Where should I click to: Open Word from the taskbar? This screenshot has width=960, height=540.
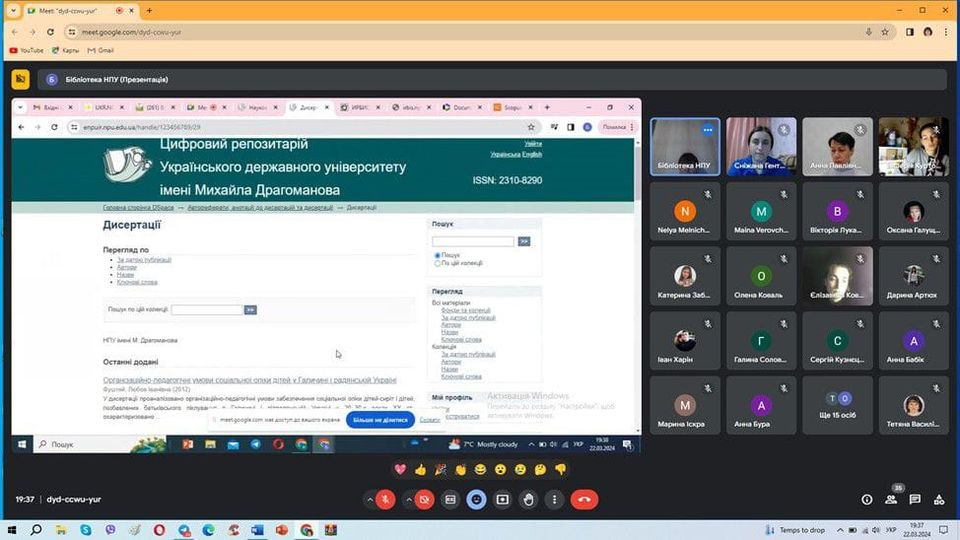pyautogui.click(x=257, y=530)
